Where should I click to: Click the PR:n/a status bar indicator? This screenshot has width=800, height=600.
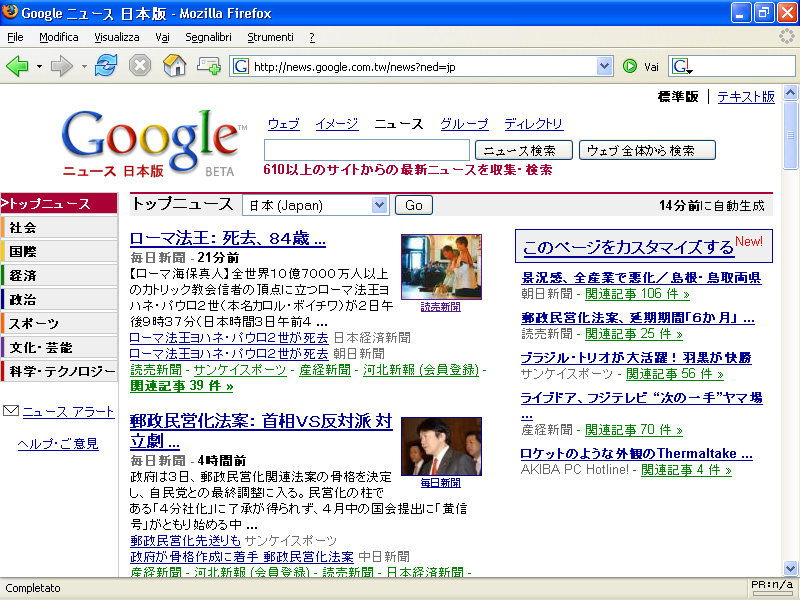pyautogui.click(x=772, y=585)
